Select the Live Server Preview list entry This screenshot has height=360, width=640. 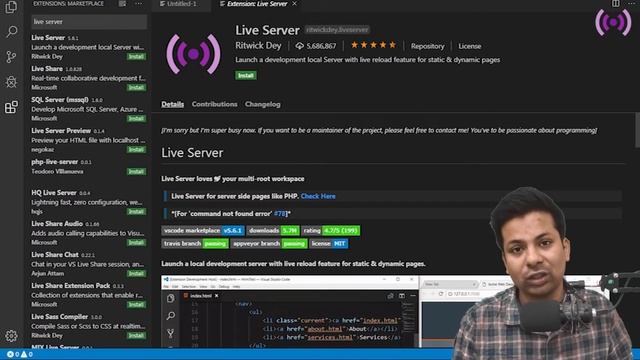click(x=88, y=140)
